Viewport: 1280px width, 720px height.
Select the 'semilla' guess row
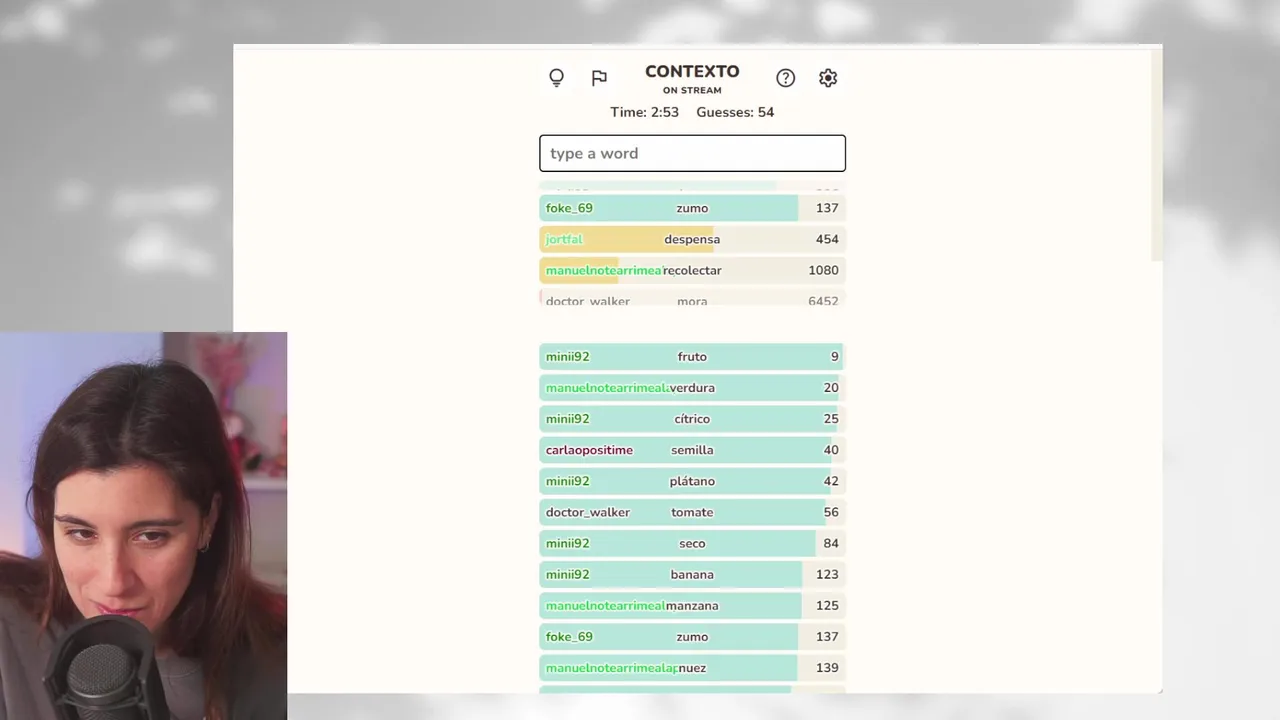tap(692, 450)
